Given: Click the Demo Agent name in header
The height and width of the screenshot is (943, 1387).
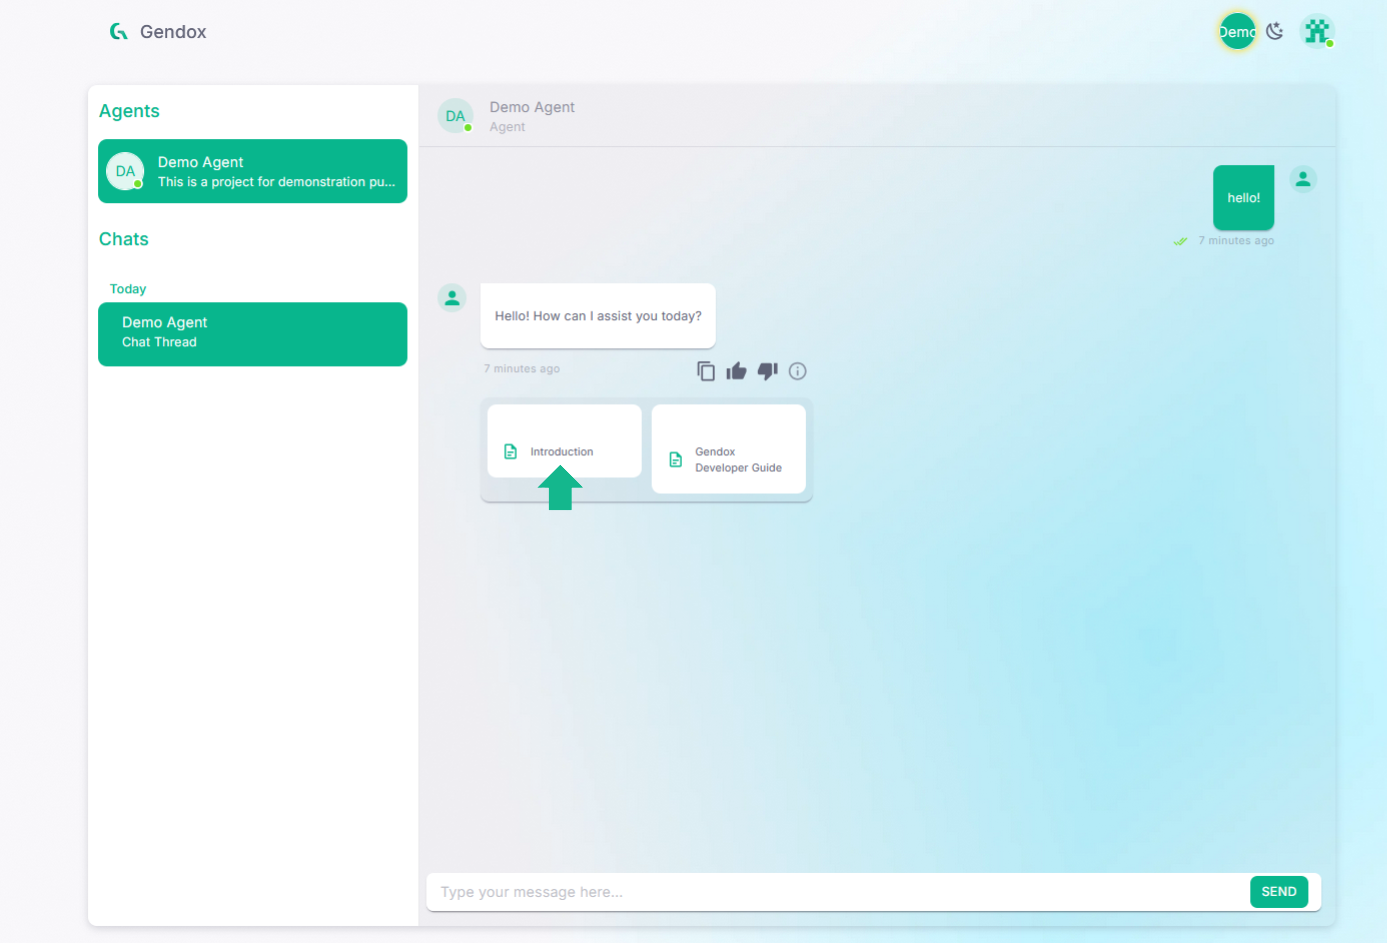Looking at the screenshot, I should pos(532,107).
